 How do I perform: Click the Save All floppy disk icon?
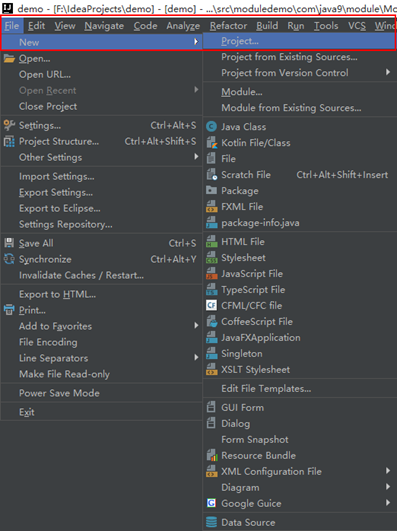(x=9, y=243)
